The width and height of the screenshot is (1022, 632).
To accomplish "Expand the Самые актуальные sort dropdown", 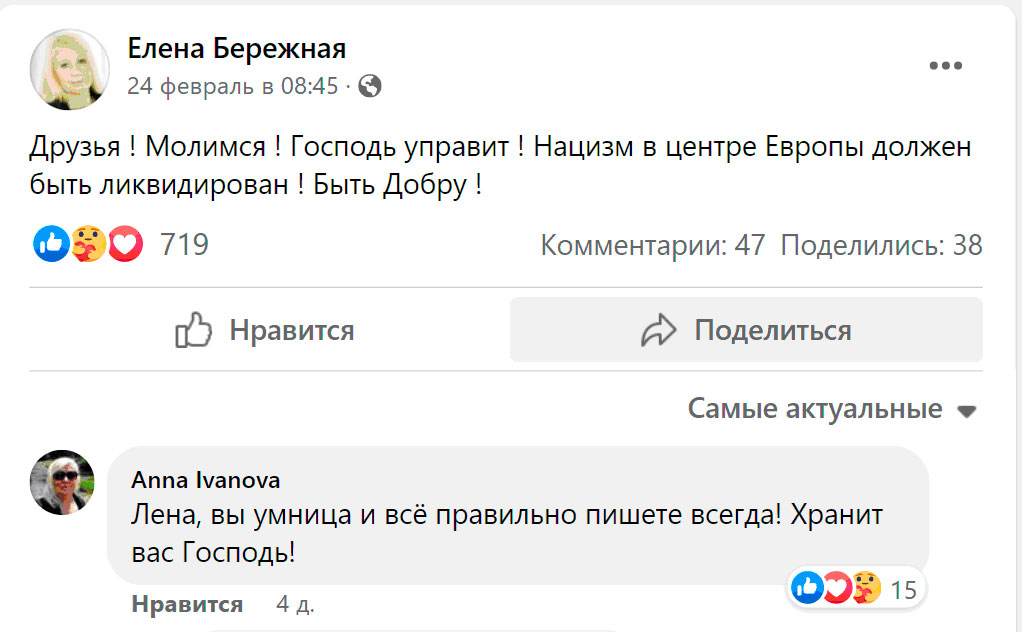I will [x=815, y=409].
